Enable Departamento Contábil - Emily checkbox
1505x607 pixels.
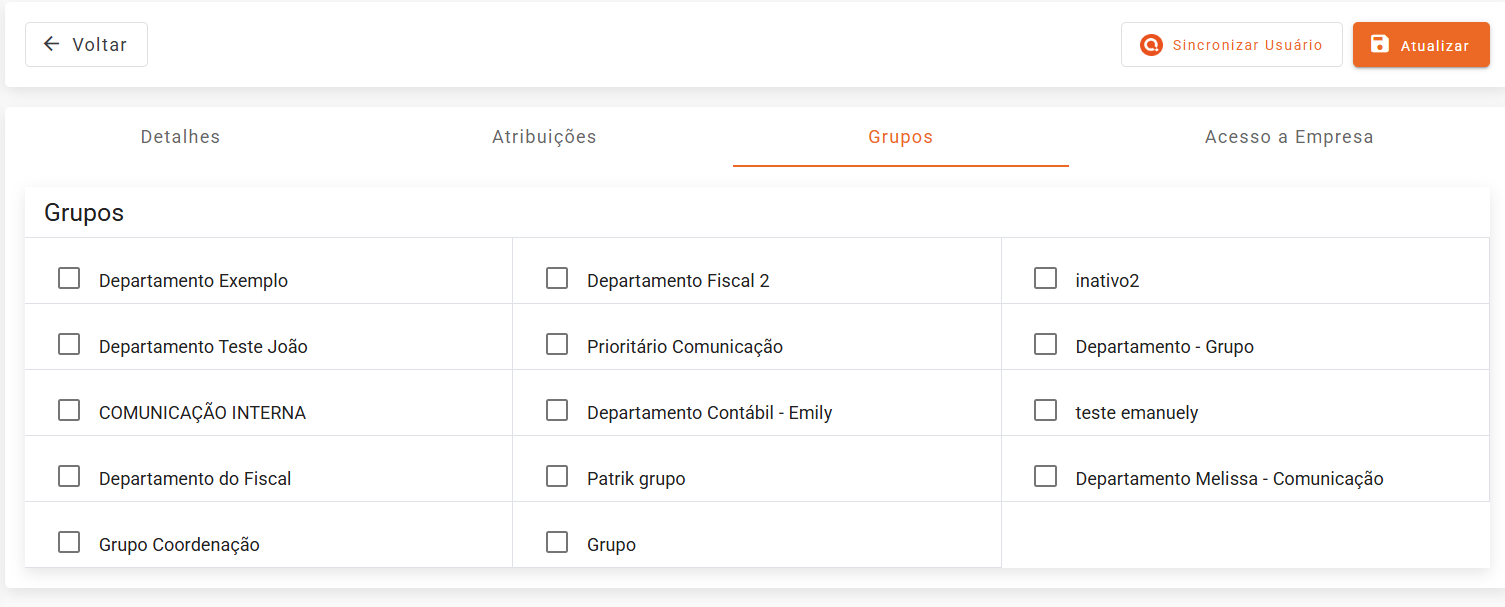coord(557,410)
